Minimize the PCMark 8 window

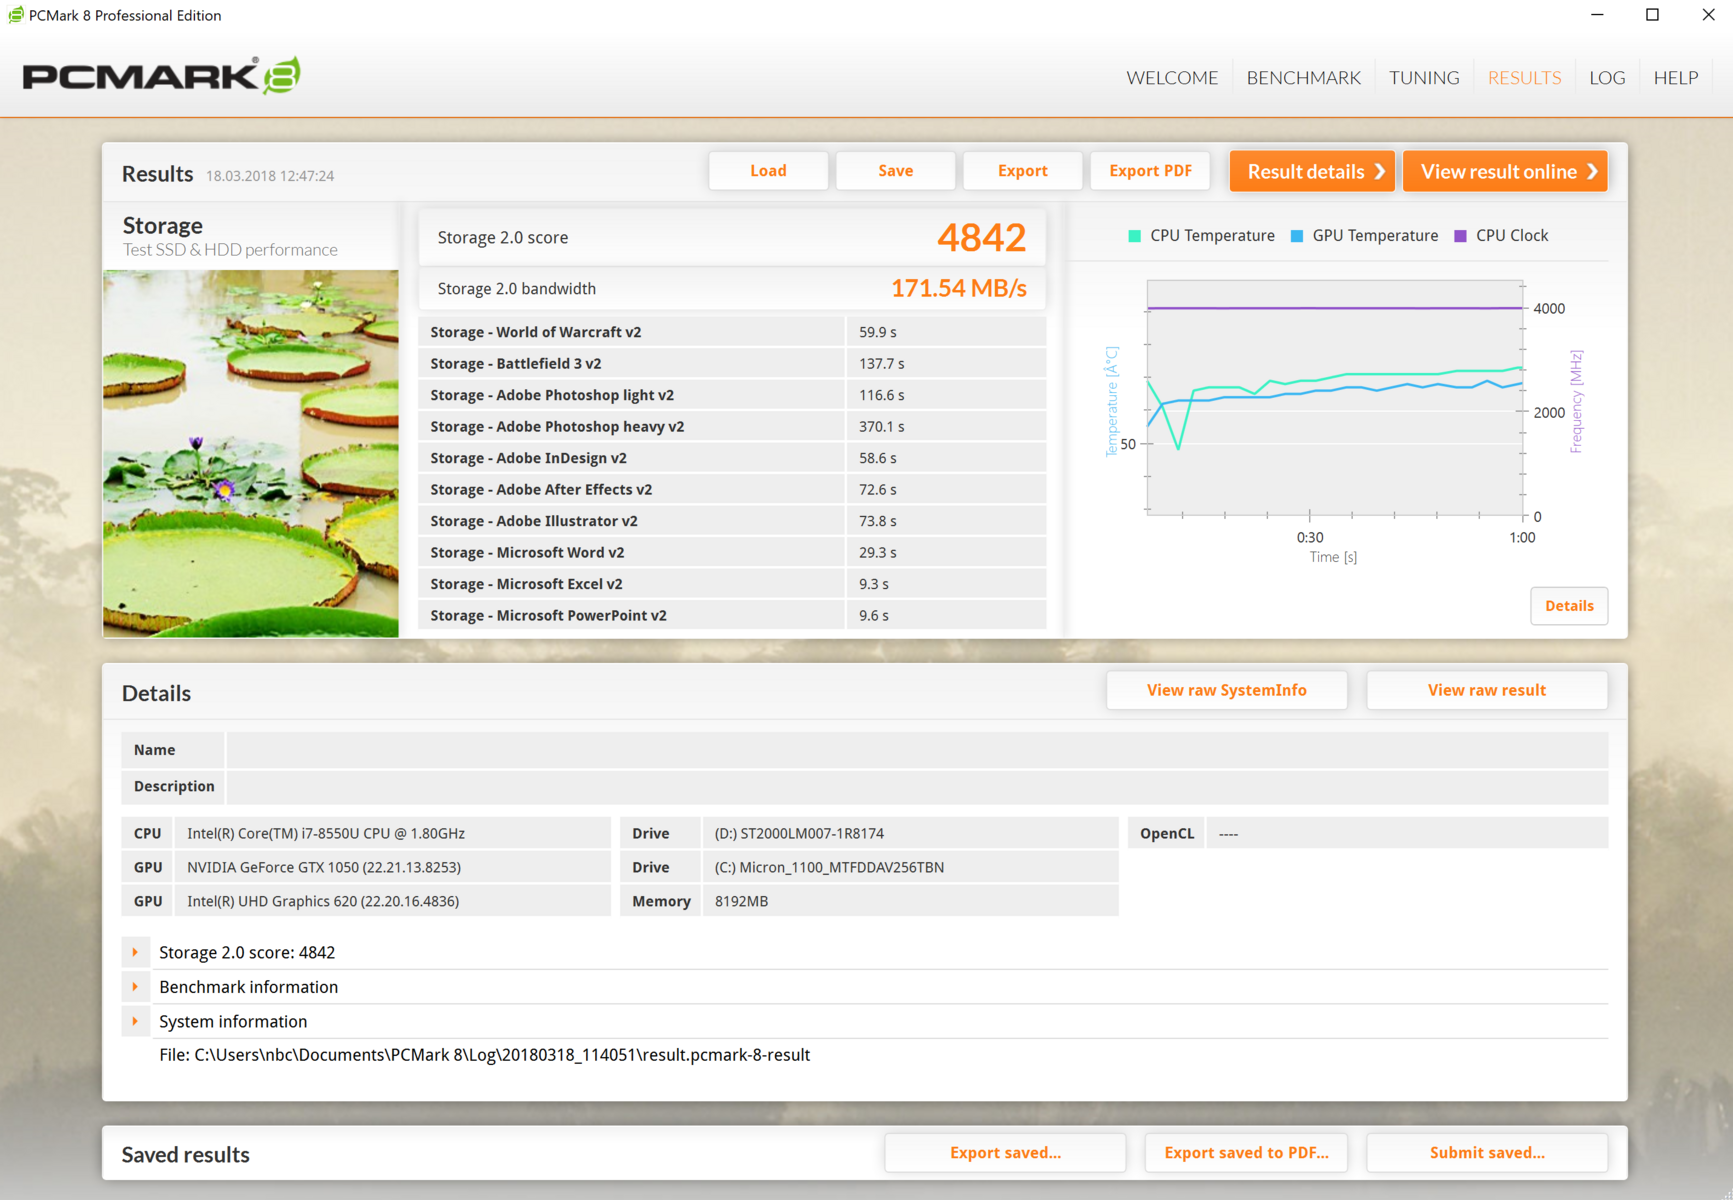click(x=1597, y=15)
